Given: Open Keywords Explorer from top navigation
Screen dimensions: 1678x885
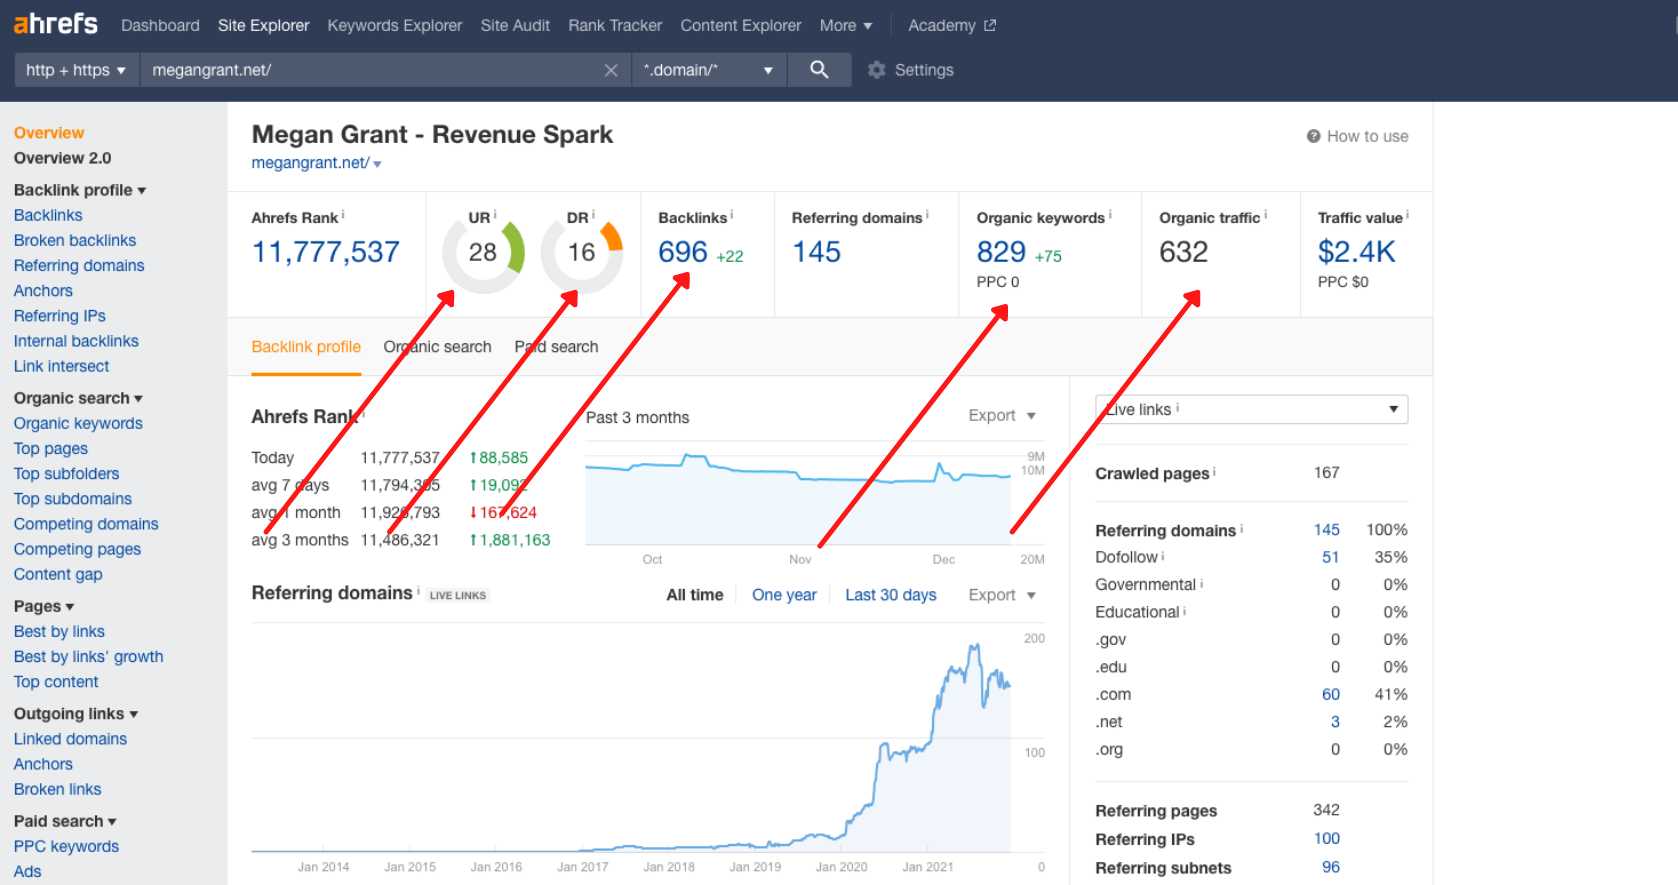Looking at the screenshot, I should click(395, 25).
